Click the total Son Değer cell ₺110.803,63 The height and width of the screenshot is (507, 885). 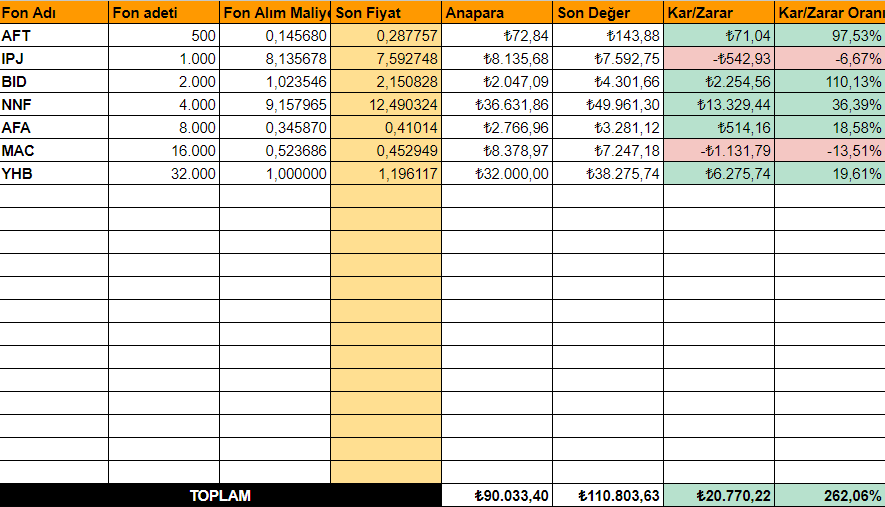point(608,496)
